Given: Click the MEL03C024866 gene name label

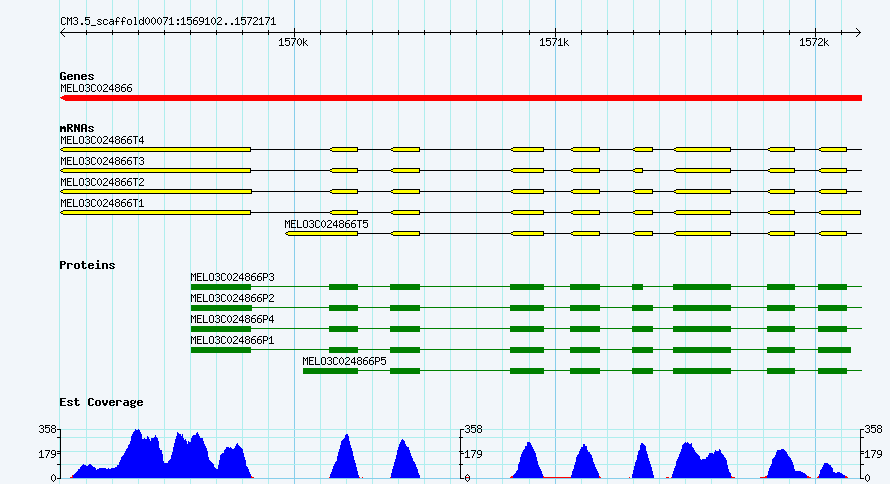Looking at the screenshot, I should (96, 88).
